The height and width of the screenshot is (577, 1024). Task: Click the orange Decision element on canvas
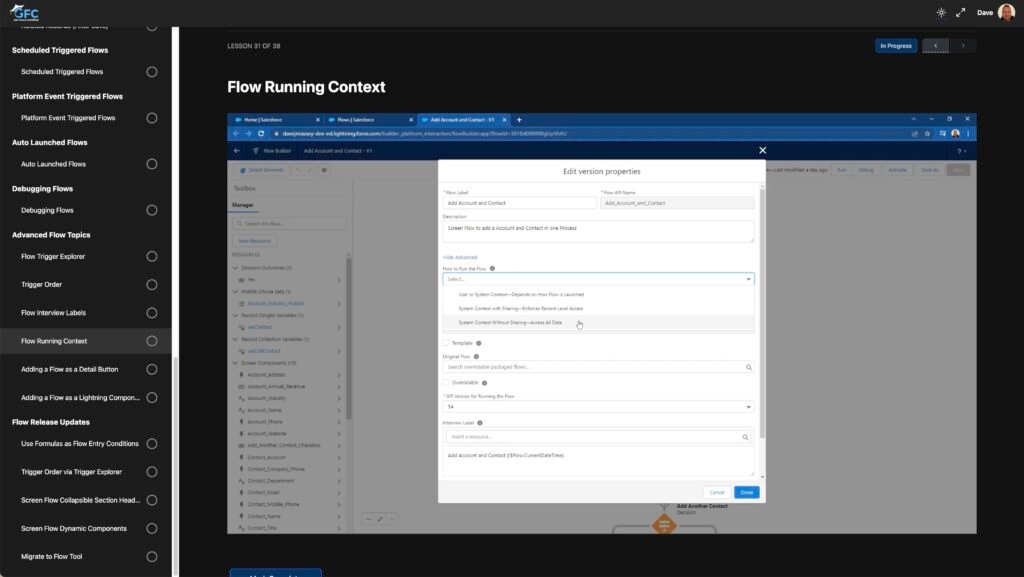click(664, 524)
